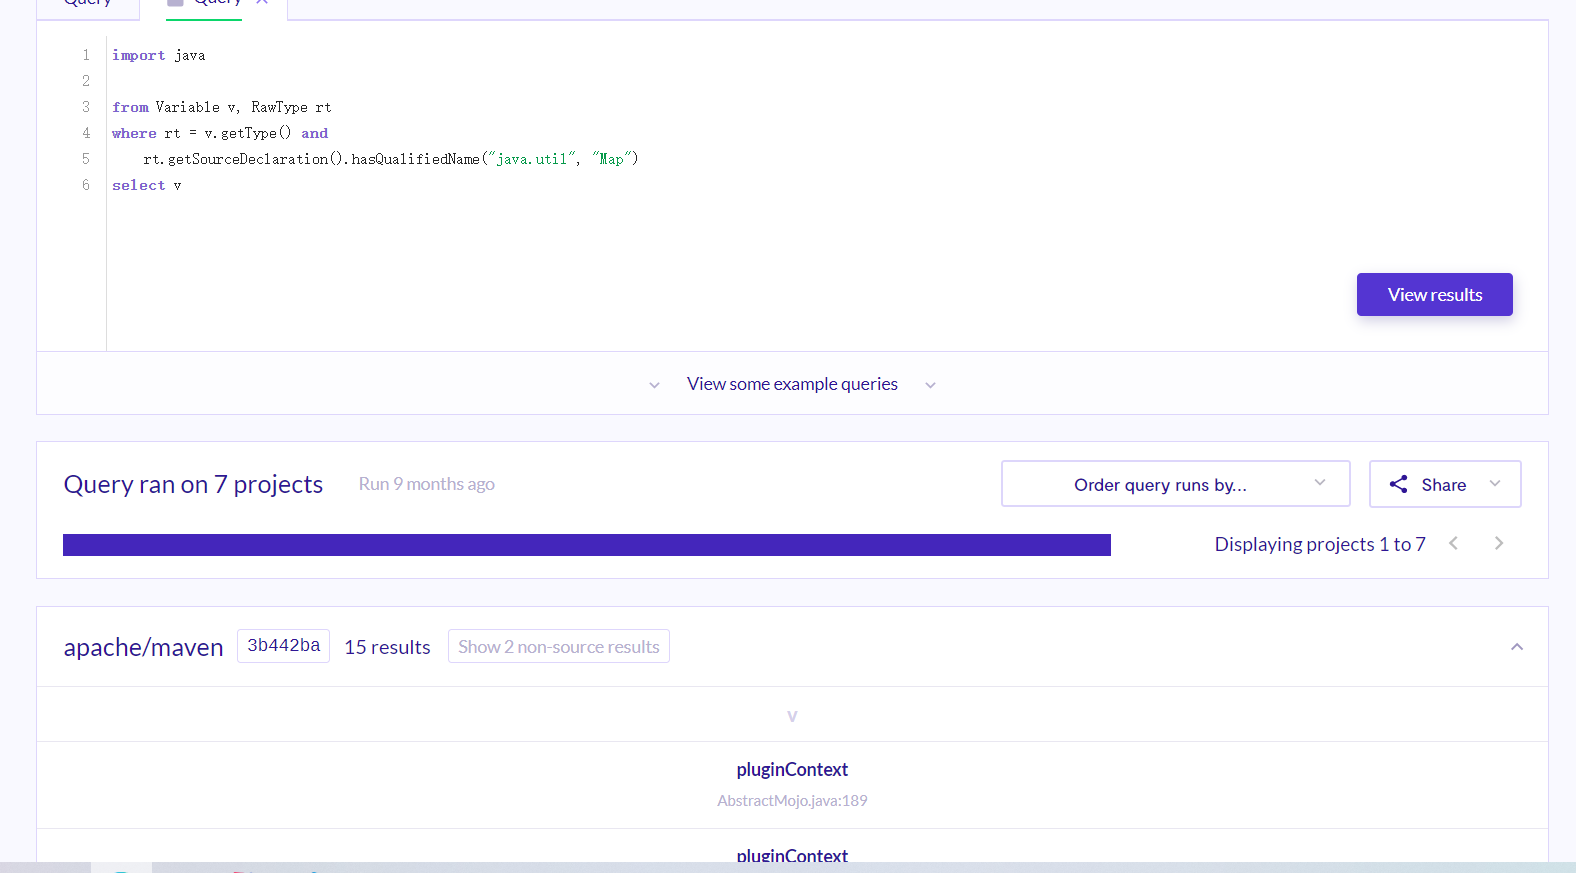Click the file icon on active Query tab
Image resolution: width=1576 pixels, height=873 pixels.
click(x=175, y=2)
